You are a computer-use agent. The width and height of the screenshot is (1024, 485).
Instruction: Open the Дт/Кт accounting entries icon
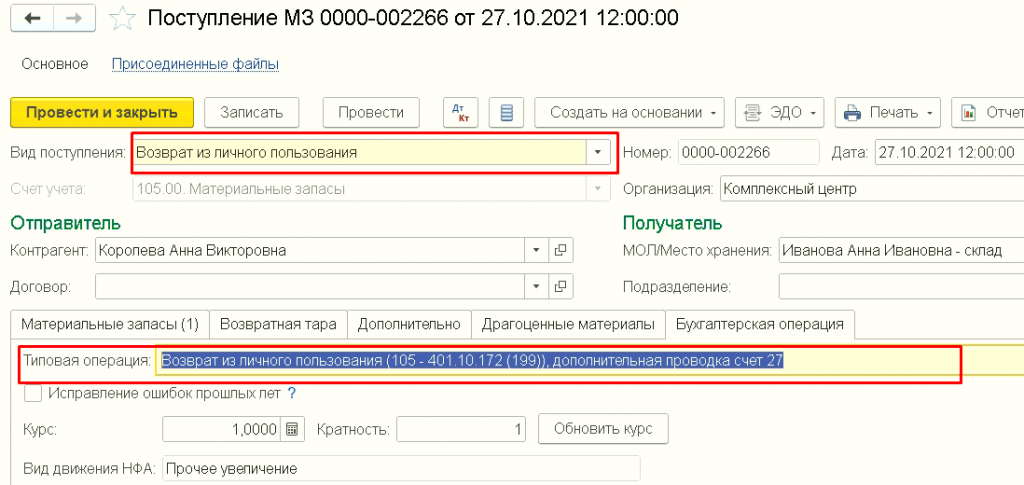point(461,113)
